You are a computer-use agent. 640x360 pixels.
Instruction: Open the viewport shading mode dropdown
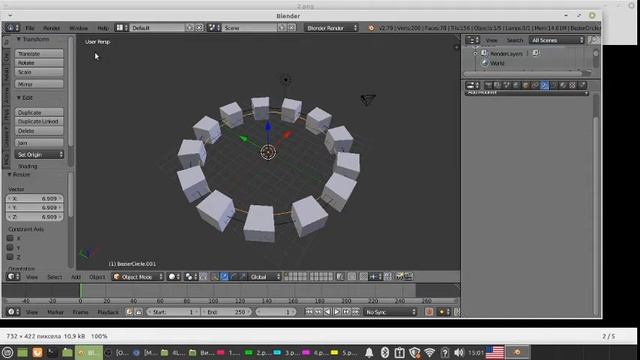[x=174, y=277]
